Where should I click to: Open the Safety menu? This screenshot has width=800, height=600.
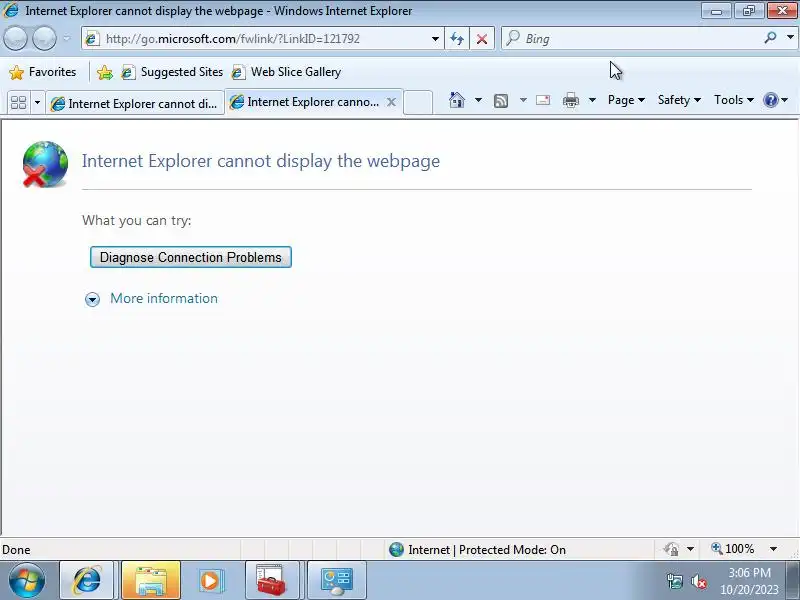679,100
